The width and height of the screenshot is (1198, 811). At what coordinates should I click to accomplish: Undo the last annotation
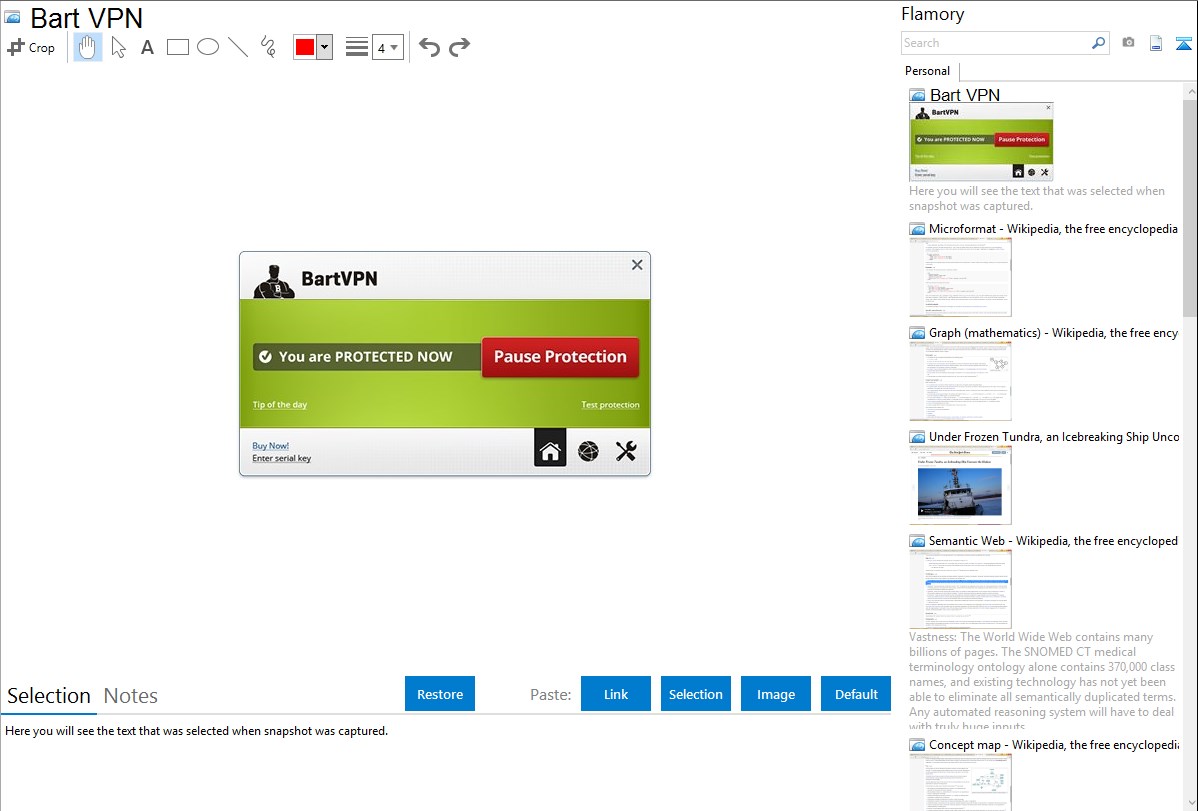pos(429,47)
